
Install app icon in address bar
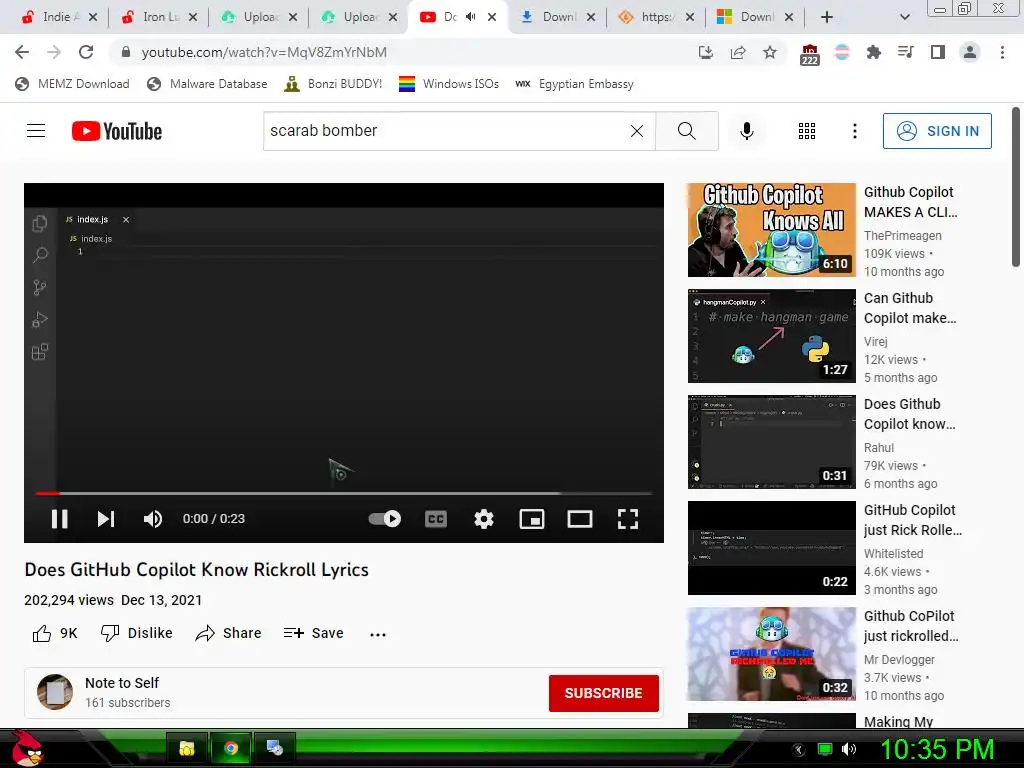705,52
